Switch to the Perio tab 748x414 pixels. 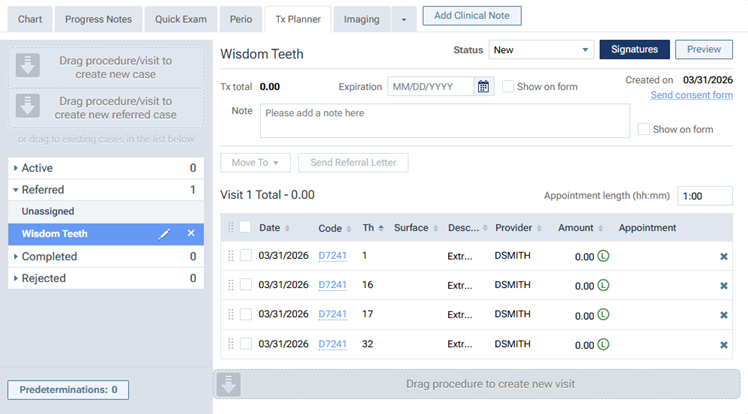click(240, 19)
